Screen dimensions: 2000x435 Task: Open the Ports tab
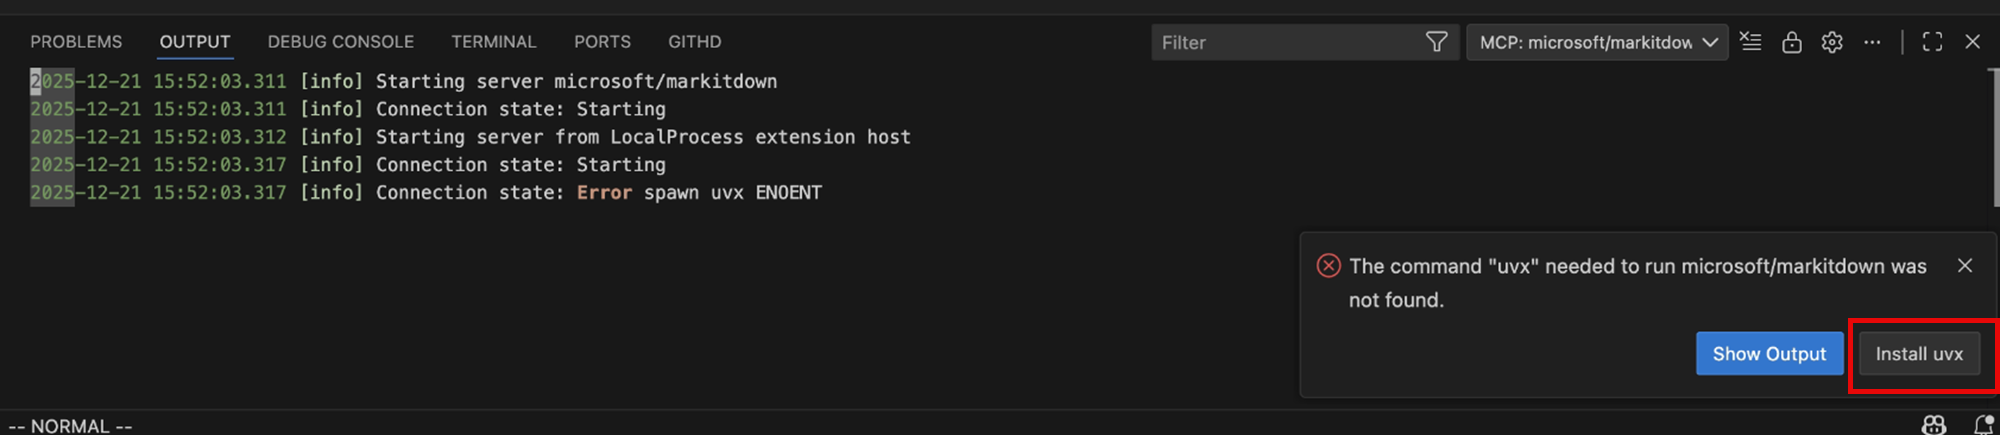click(x=602, y=42)
